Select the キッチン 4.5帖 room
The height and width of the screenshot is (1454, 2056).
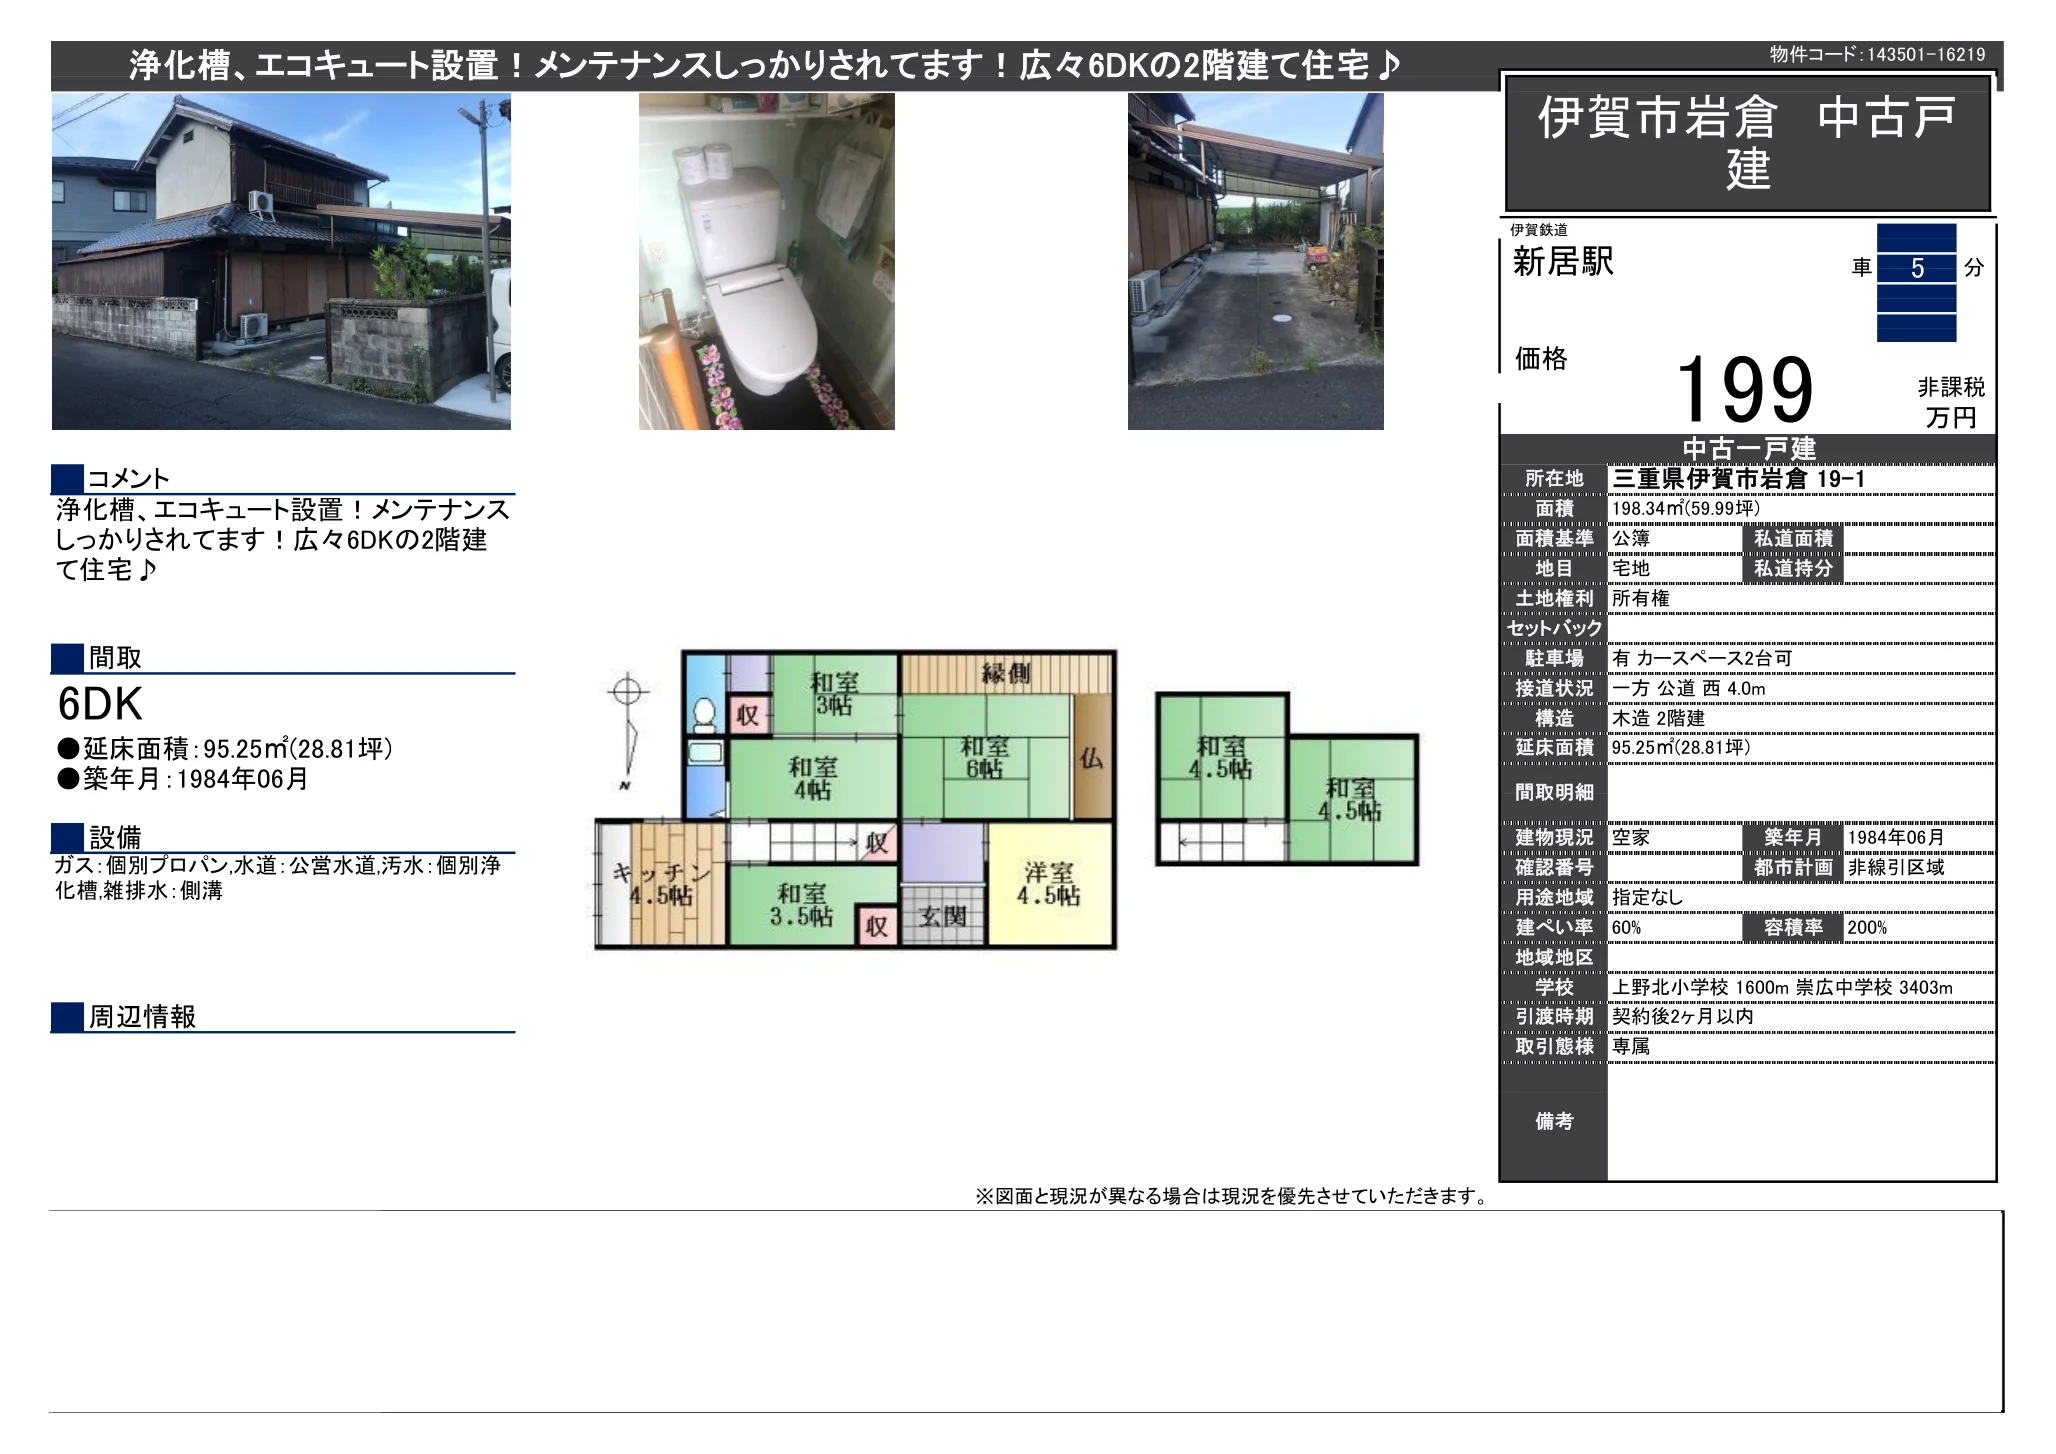pyautogui.click(x=661, y=884)
